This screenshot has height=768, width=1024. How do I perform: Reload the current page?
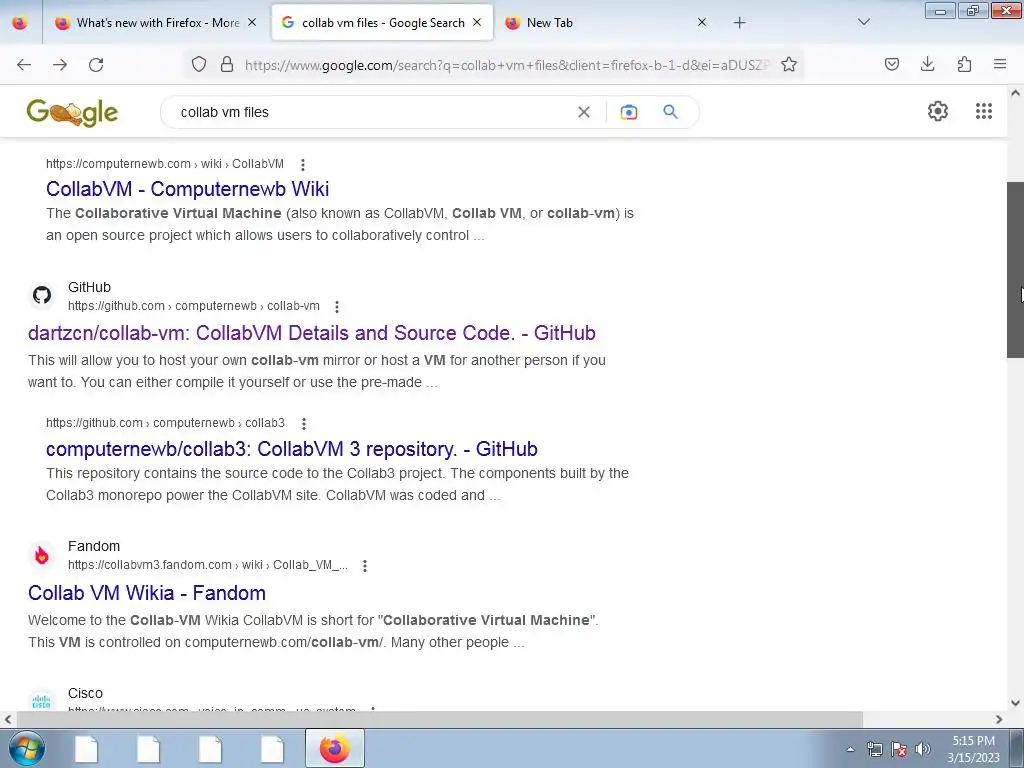coord(96,65)
